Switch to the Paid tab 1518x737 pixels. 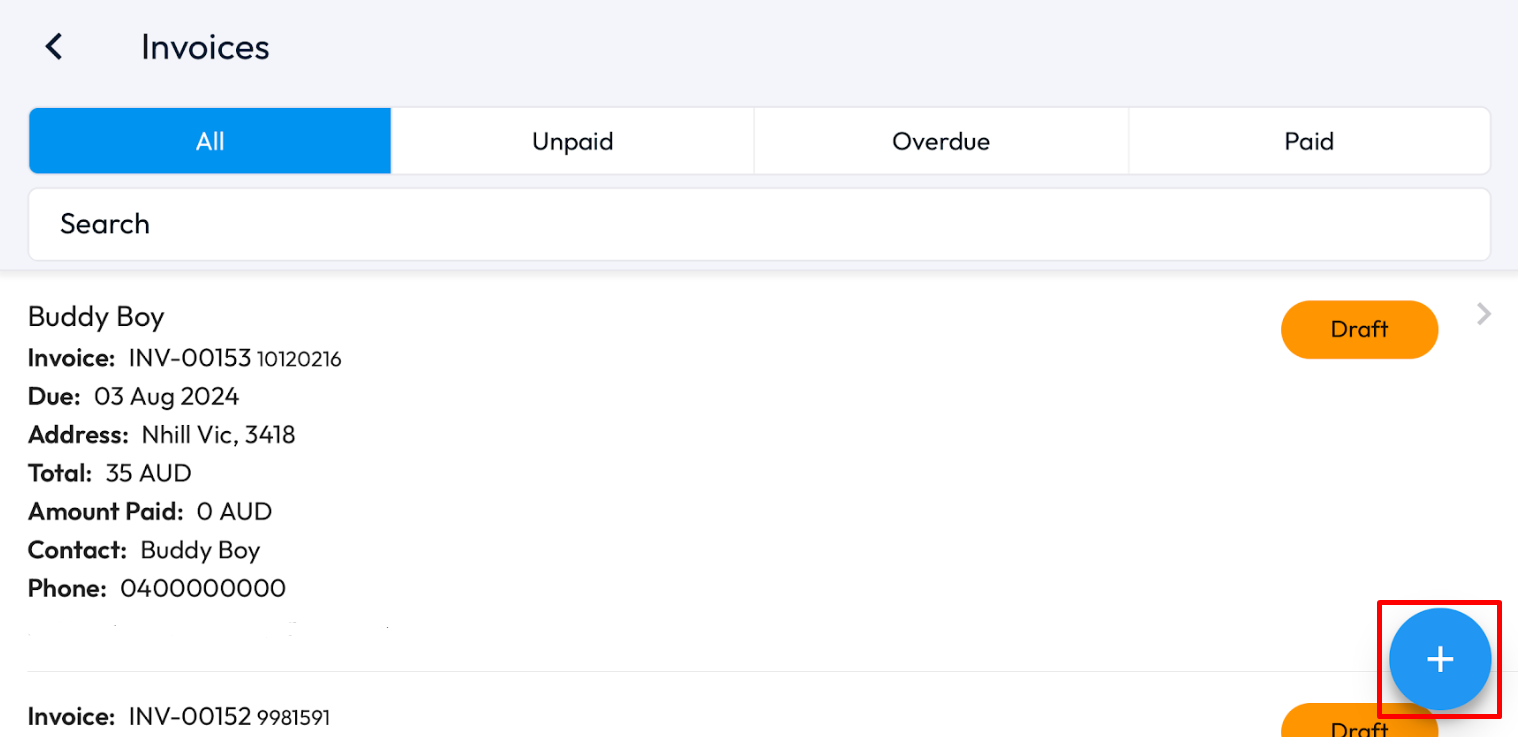click(1309, 141)
